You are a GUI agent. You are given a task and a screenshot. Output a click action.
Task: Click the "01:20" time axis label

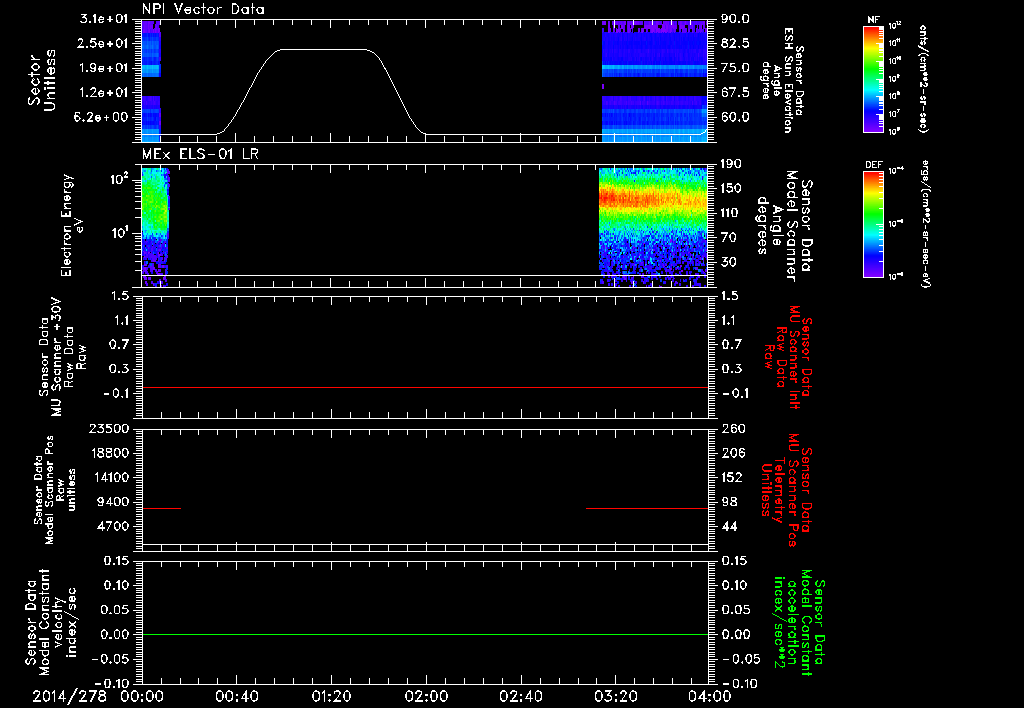tap(331, 696)
